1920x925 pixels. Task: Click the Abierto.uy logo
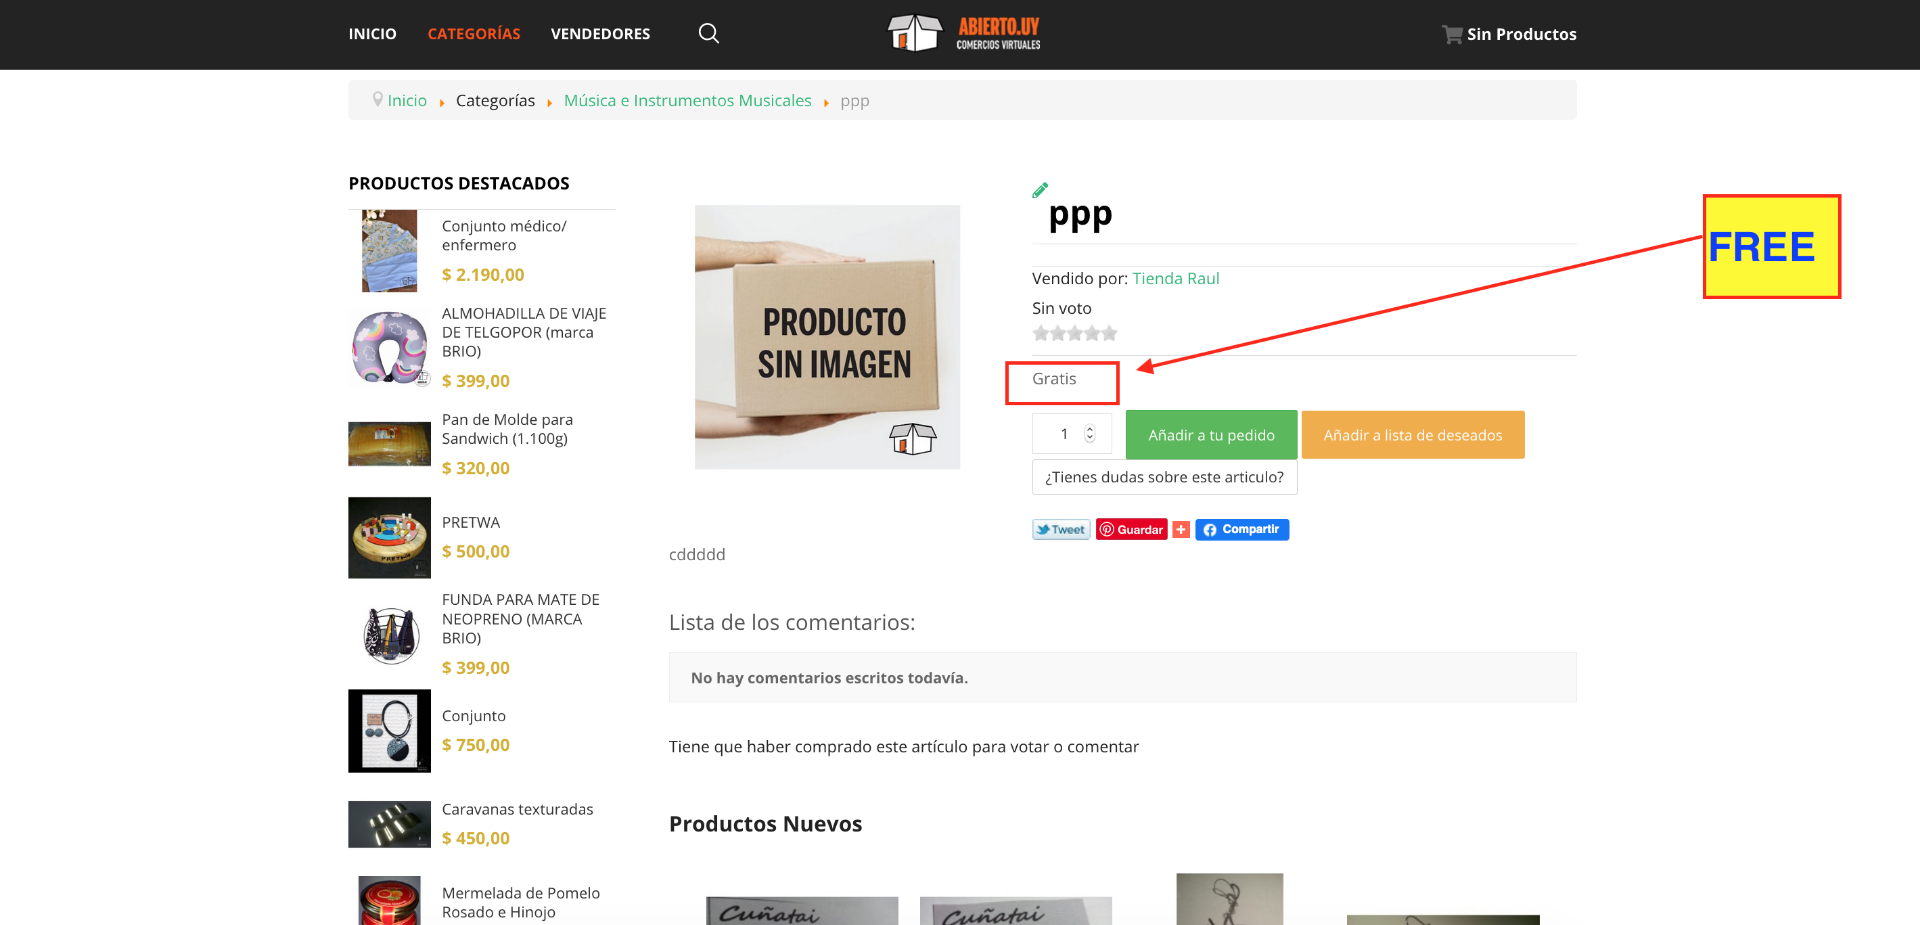(964, 33)
